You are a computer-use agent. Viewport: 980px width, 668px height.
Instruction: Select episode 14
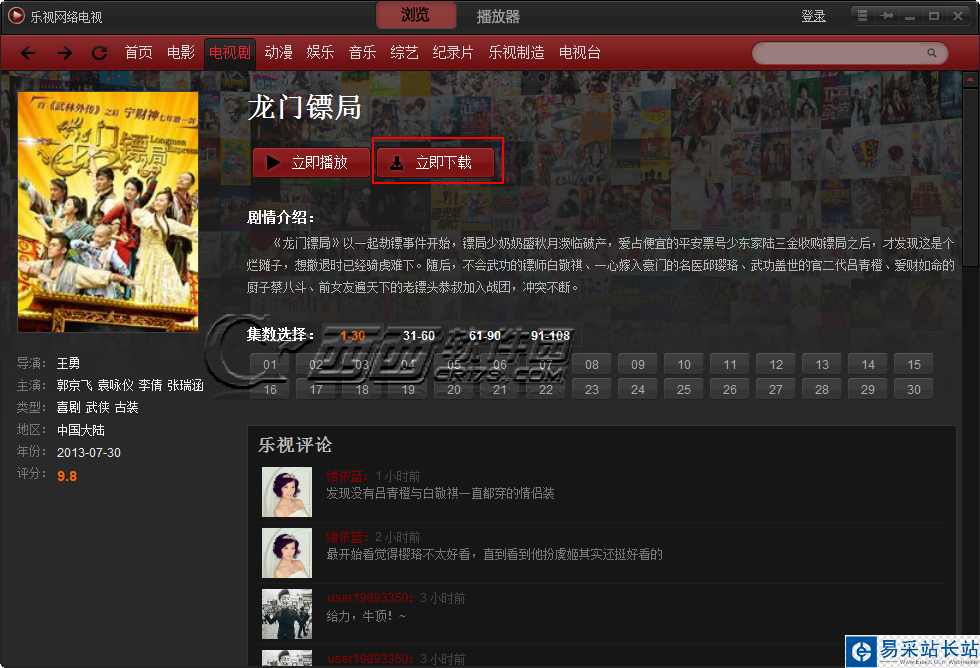click(868, 364)
